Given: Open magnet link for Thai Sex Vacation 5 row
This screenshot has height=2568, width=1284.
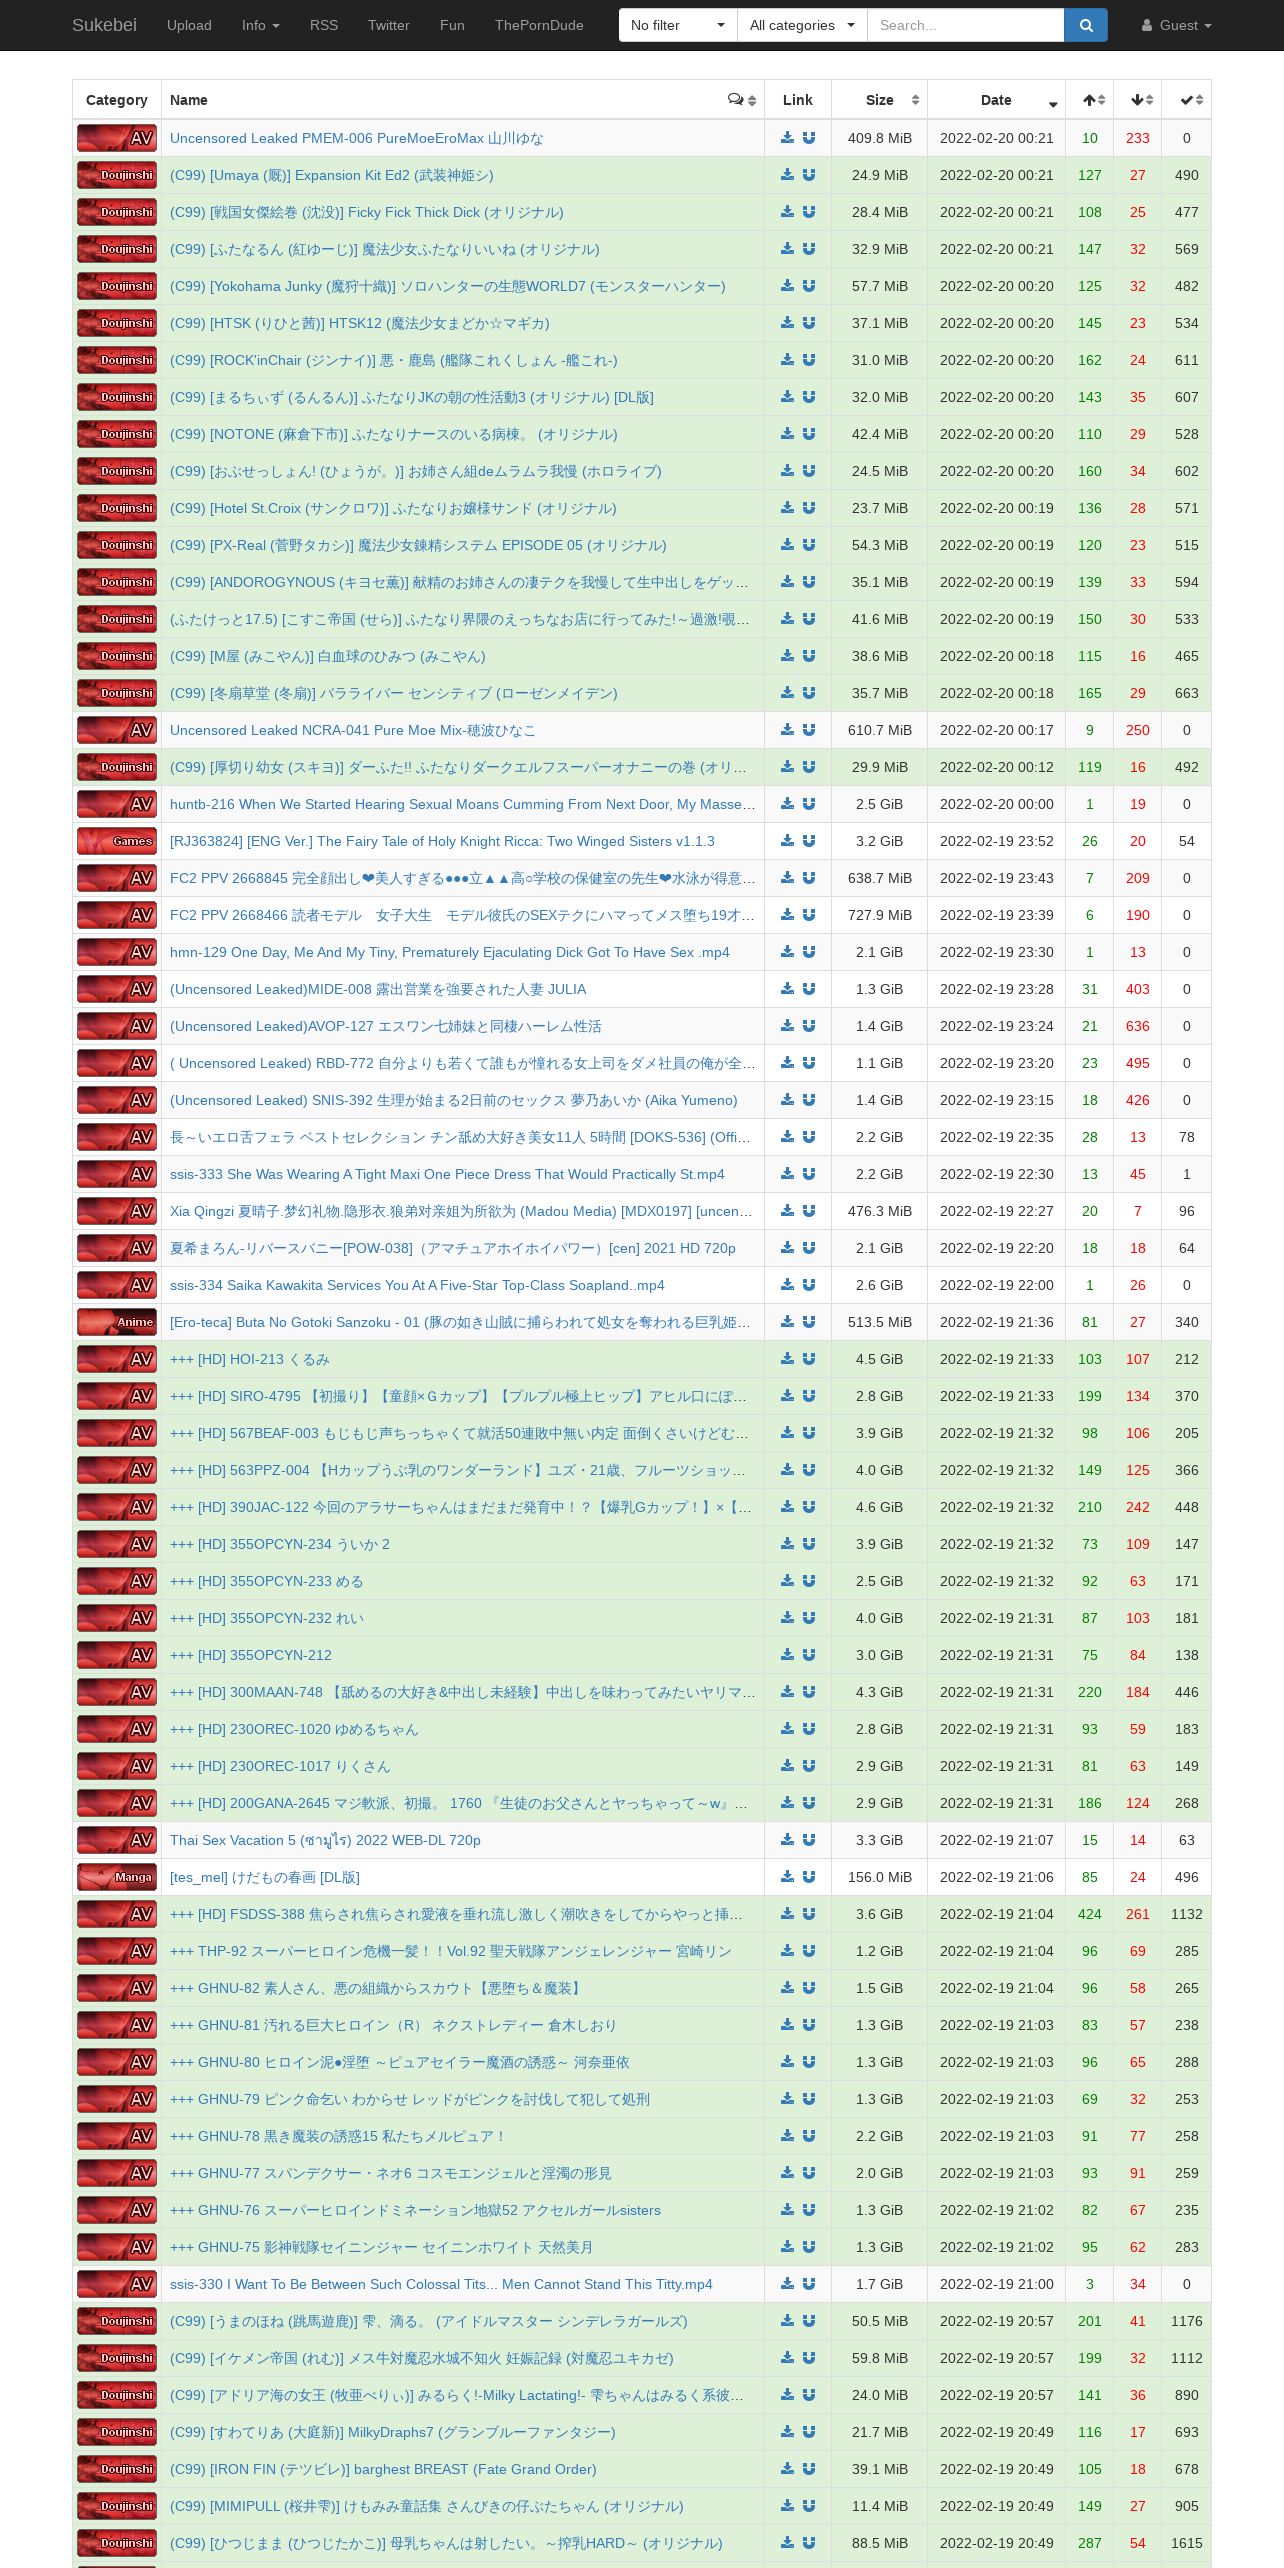Looking at the screenshot, I should pos(809,1840).
